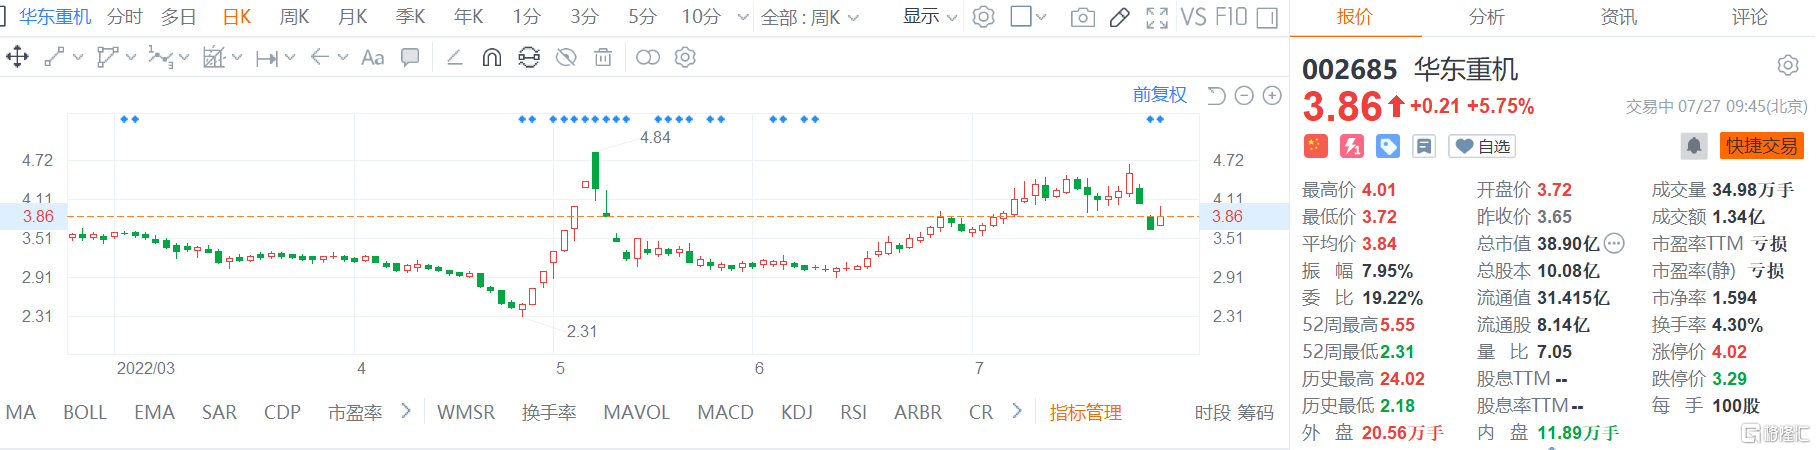Select the eraser pencil tool

[x=455, y=57]
